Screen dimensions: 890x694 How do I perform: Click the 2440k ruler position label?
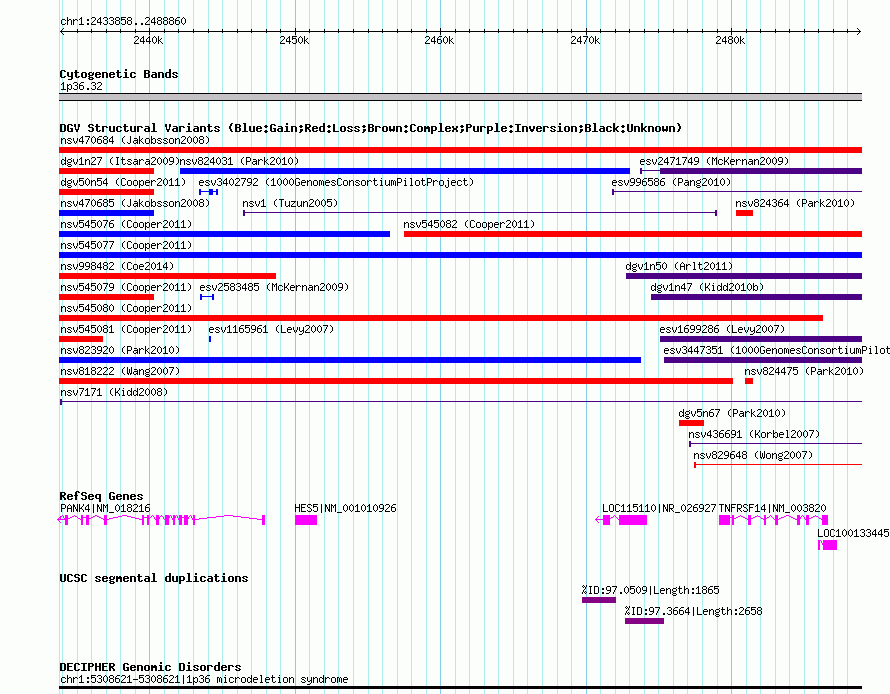[148, 40]
